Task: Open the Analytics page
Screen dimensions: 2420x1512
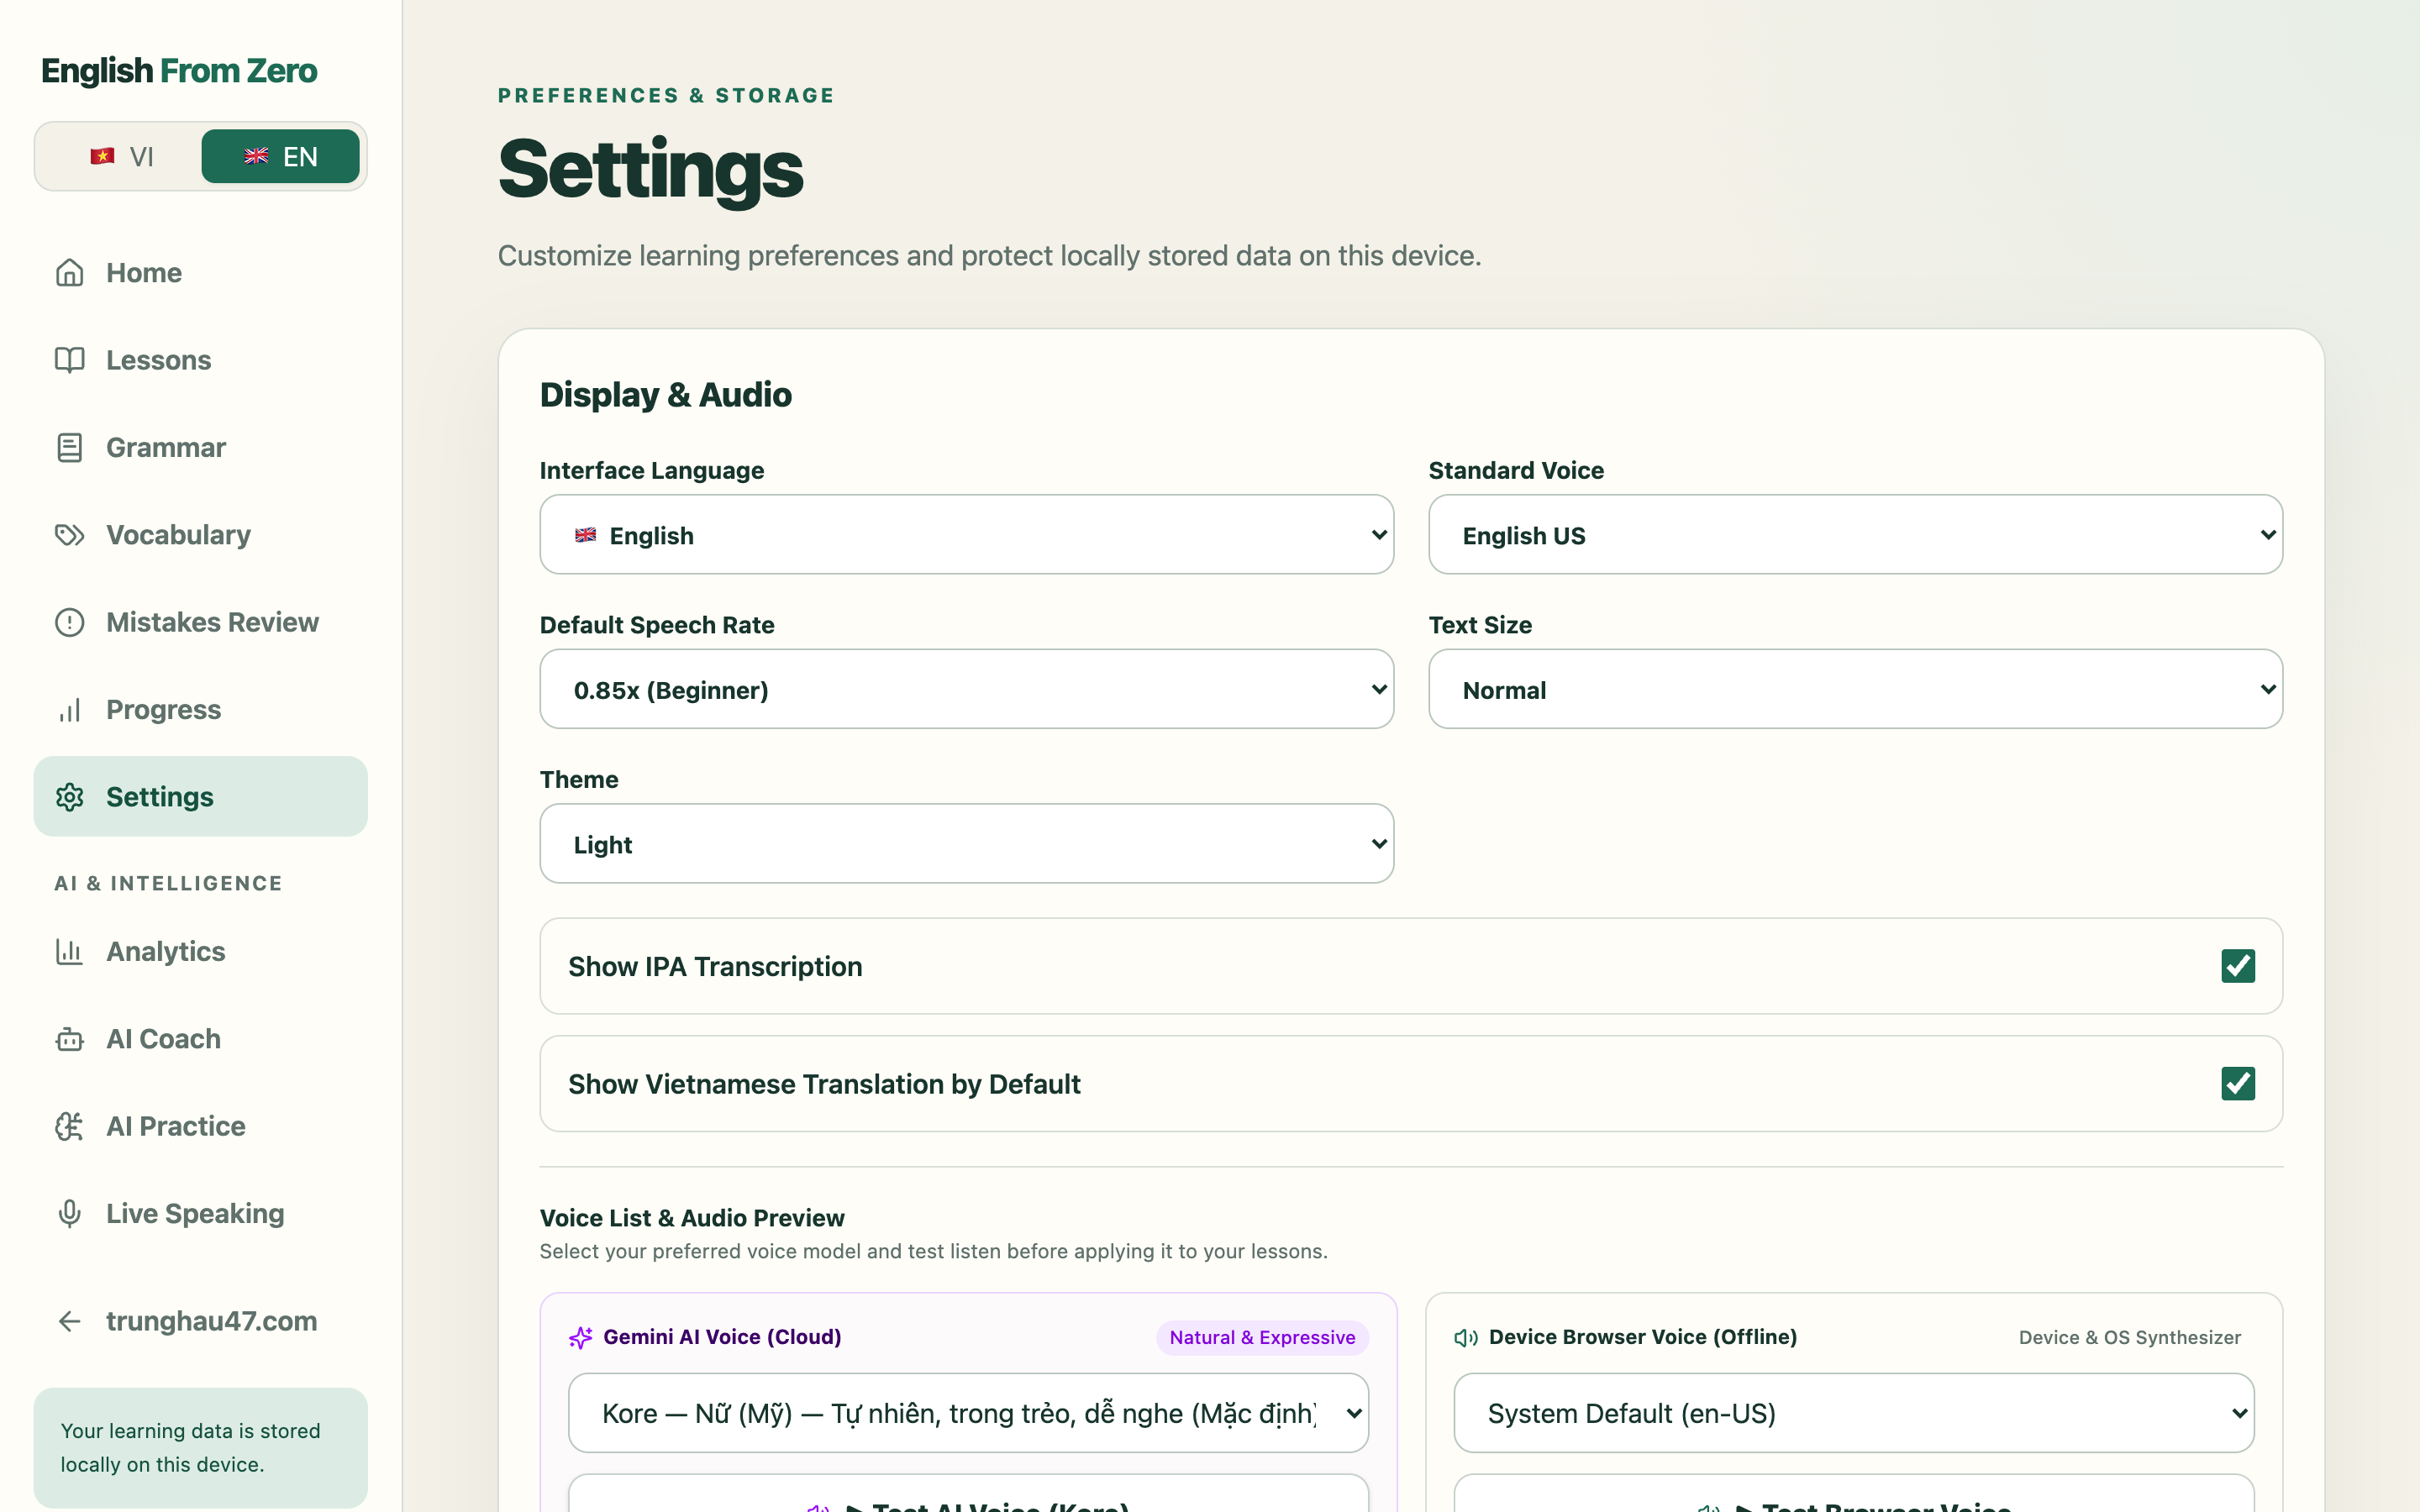Action: click(200, 951)
